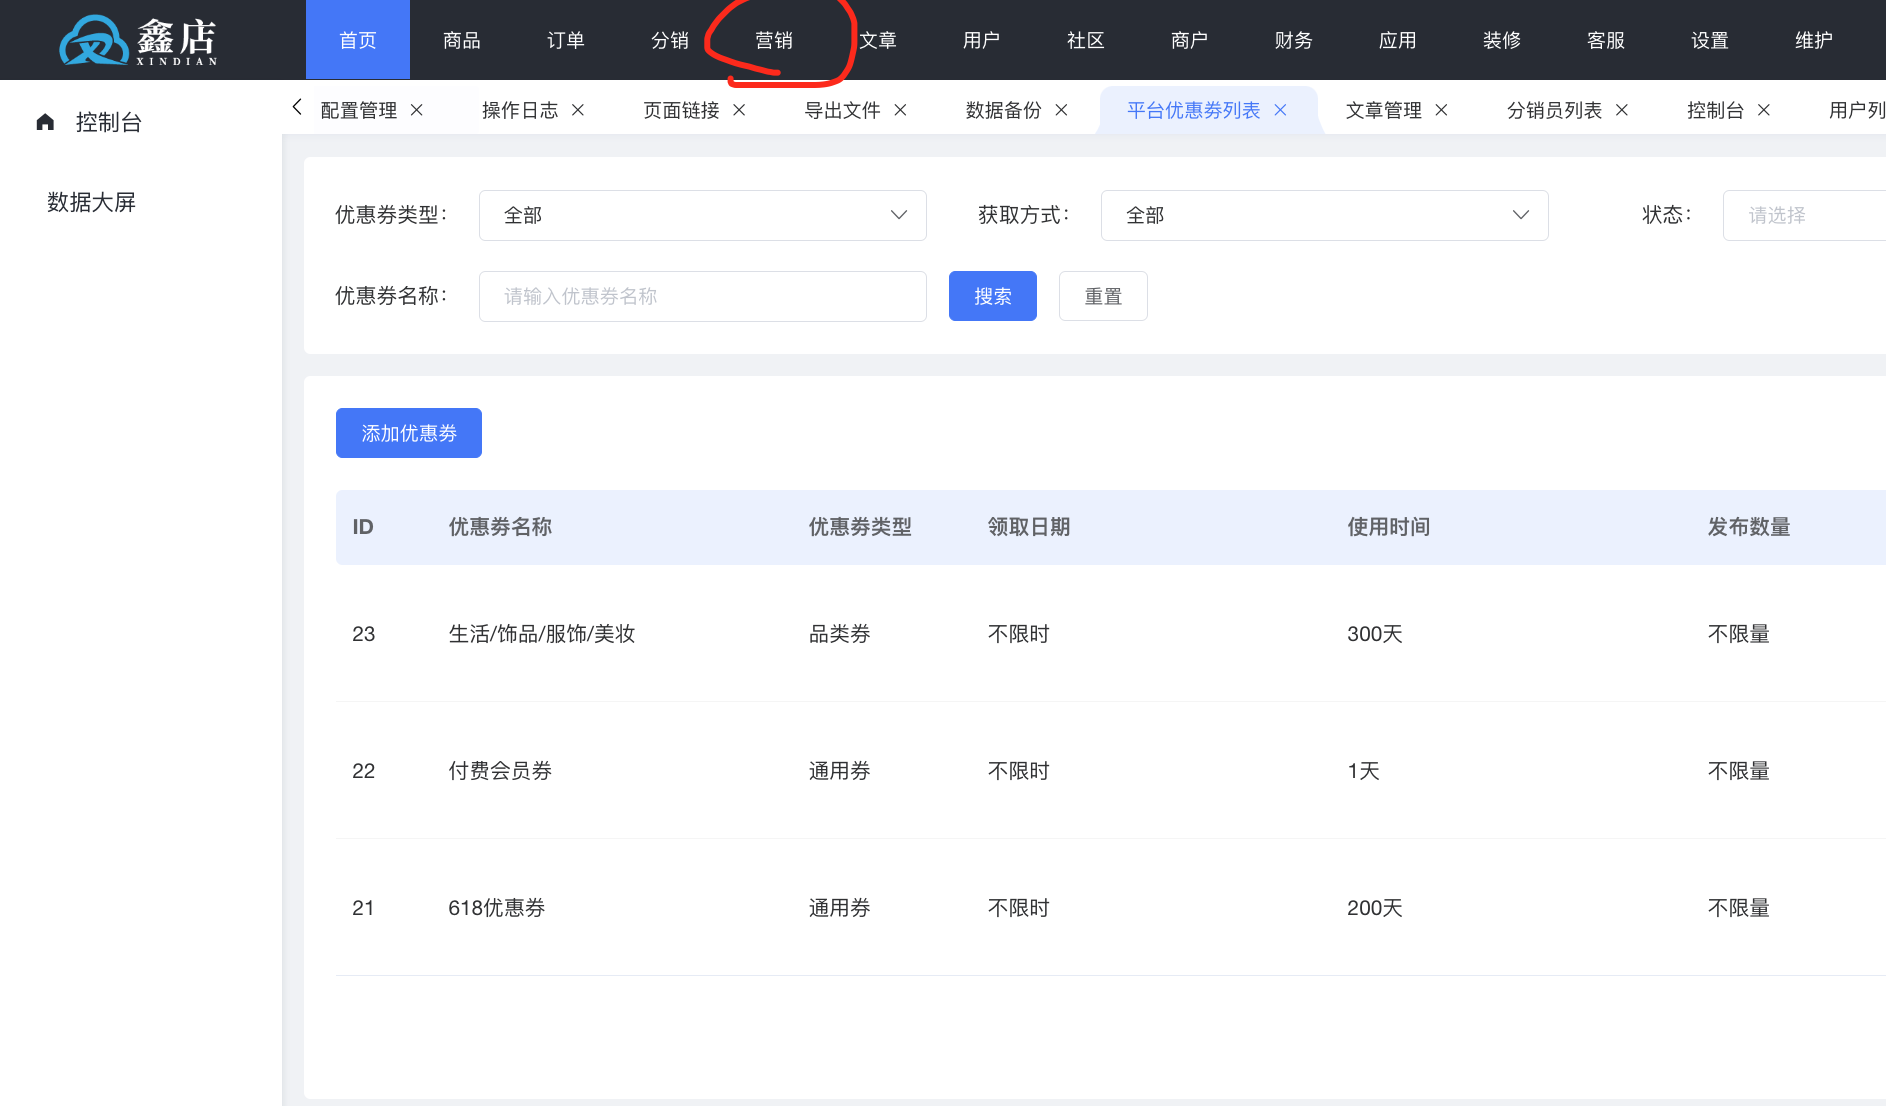Open the 设置 menu

[1710, 40]
